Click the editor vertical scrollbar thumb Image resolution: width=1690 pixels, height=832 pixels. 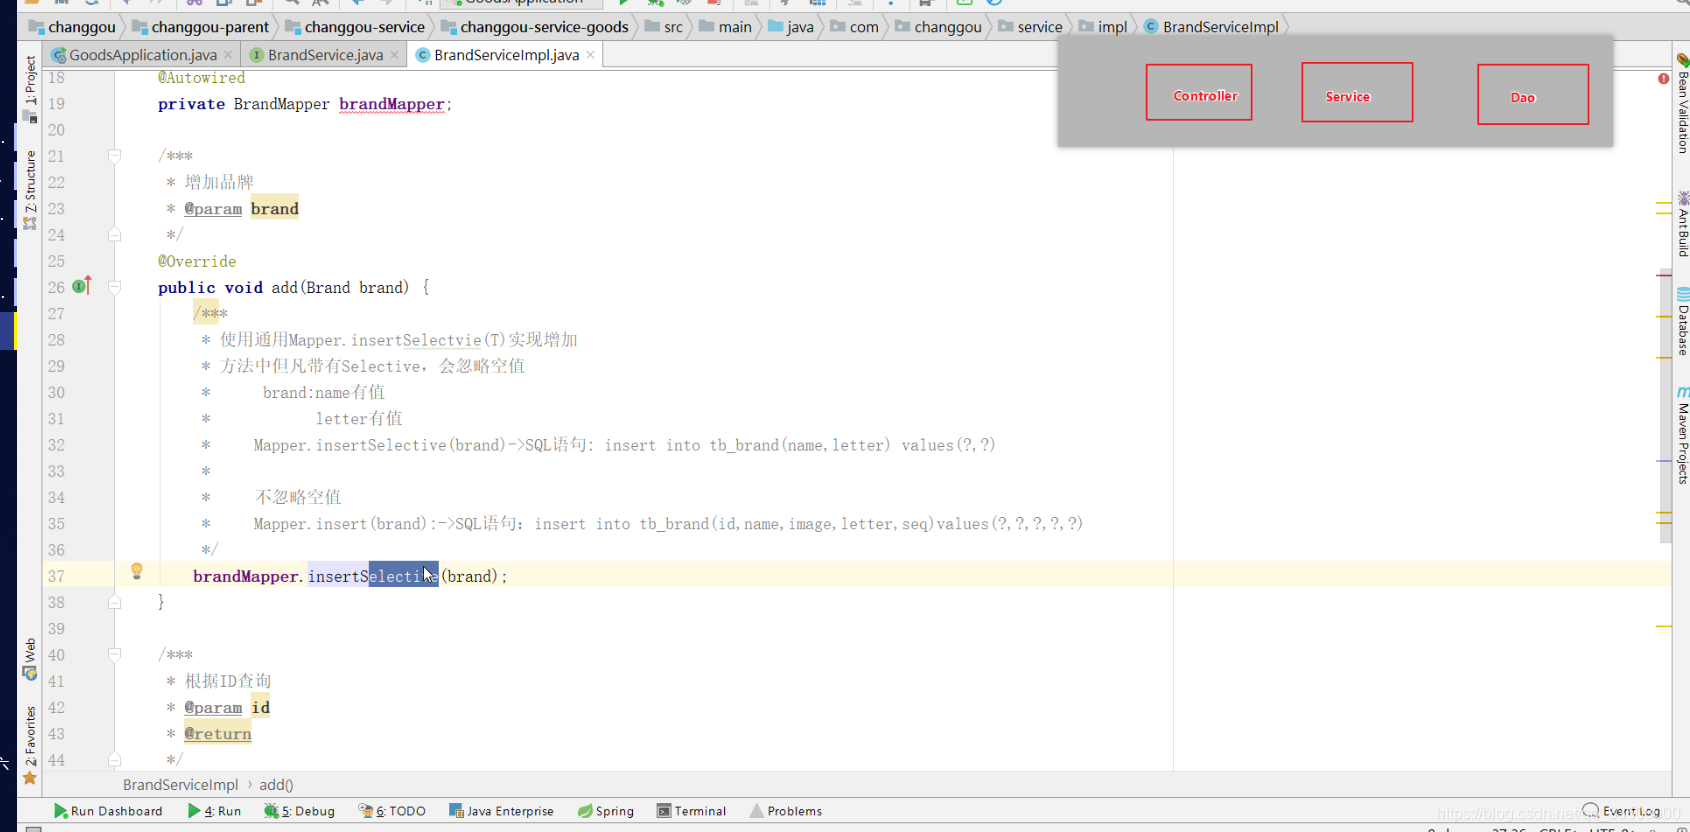[1665, 405]
